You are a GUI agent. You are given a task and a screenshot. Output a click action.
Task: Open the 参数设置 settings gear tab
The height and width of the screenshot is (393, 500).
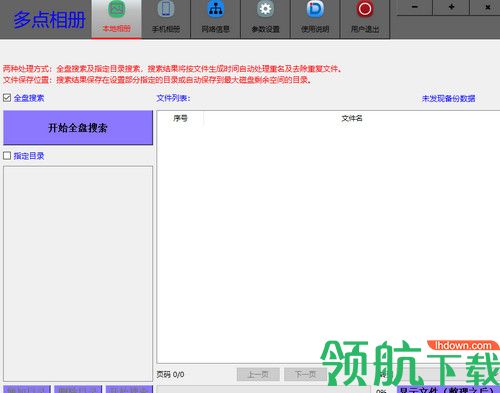(265, 19)
